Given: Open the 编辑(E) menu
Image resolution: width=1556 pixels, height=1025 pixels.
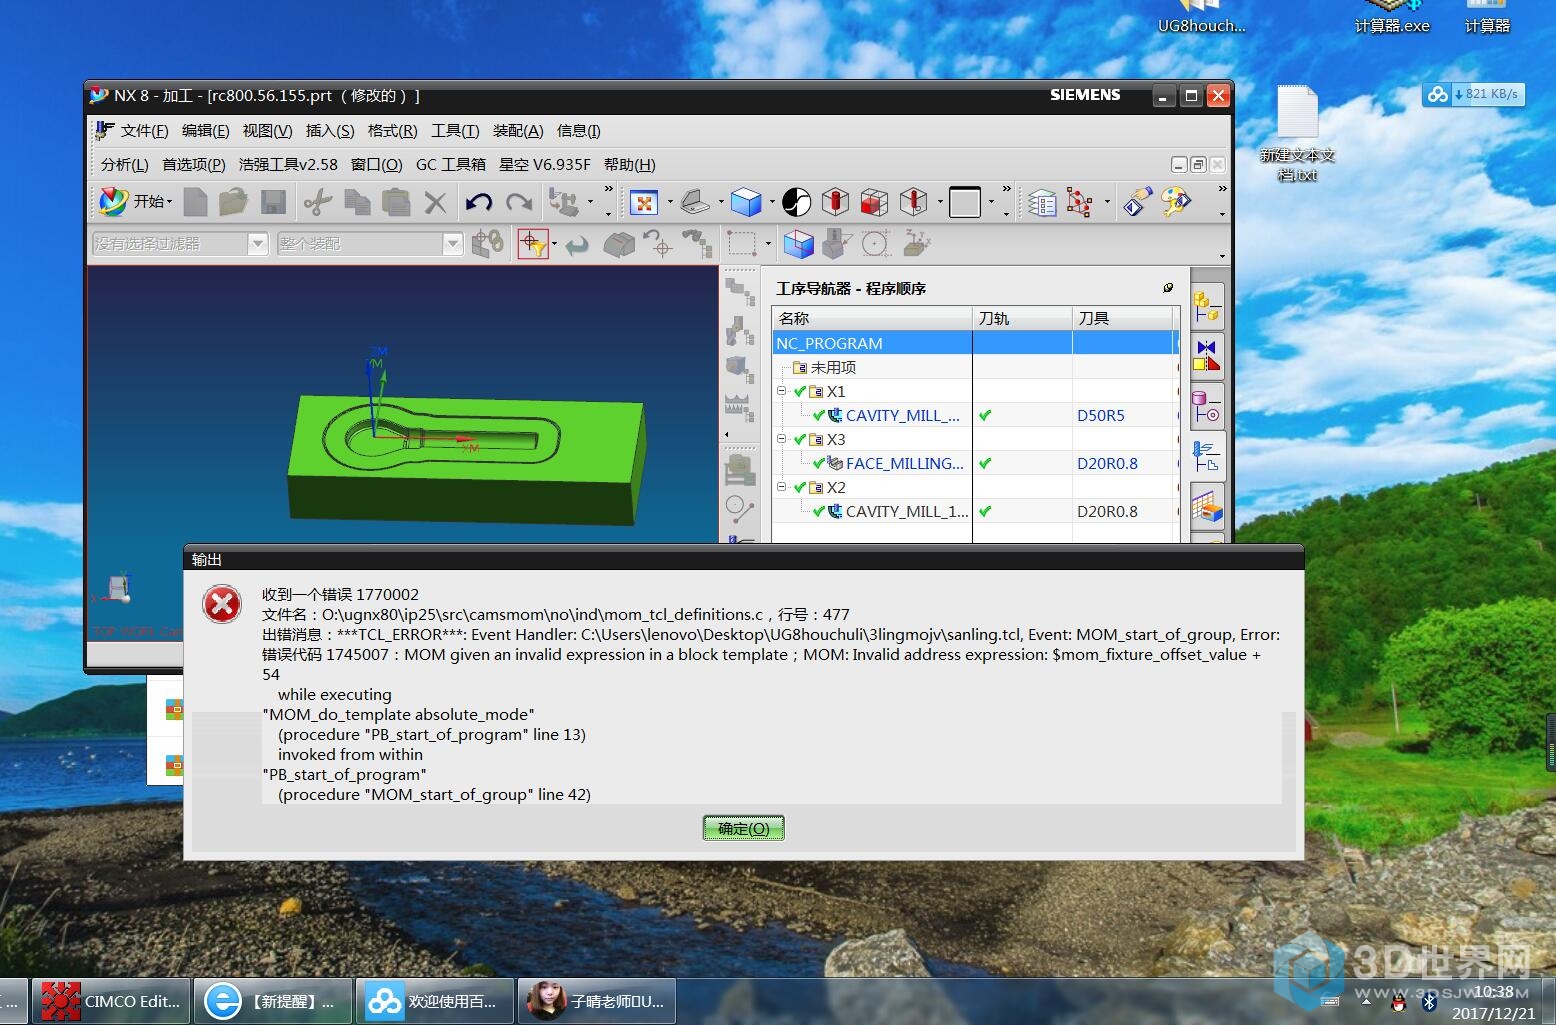Looking at the screenshot, I should pyautogui.click(x=206, y=131).
